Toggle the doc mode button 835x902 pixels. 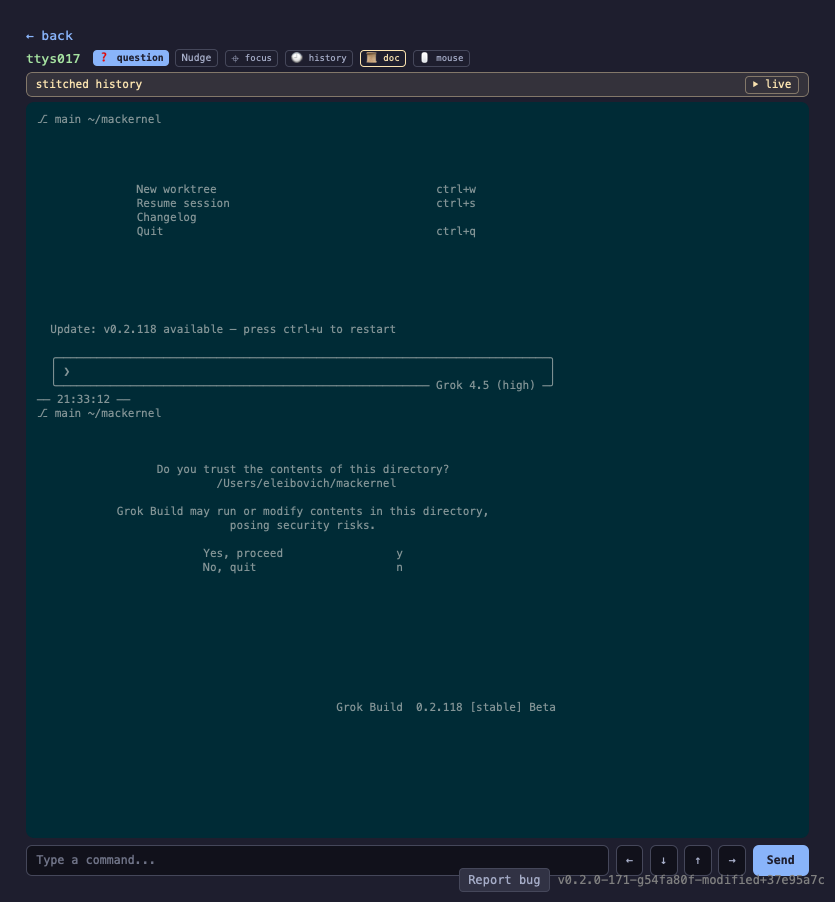click(383, 58)
